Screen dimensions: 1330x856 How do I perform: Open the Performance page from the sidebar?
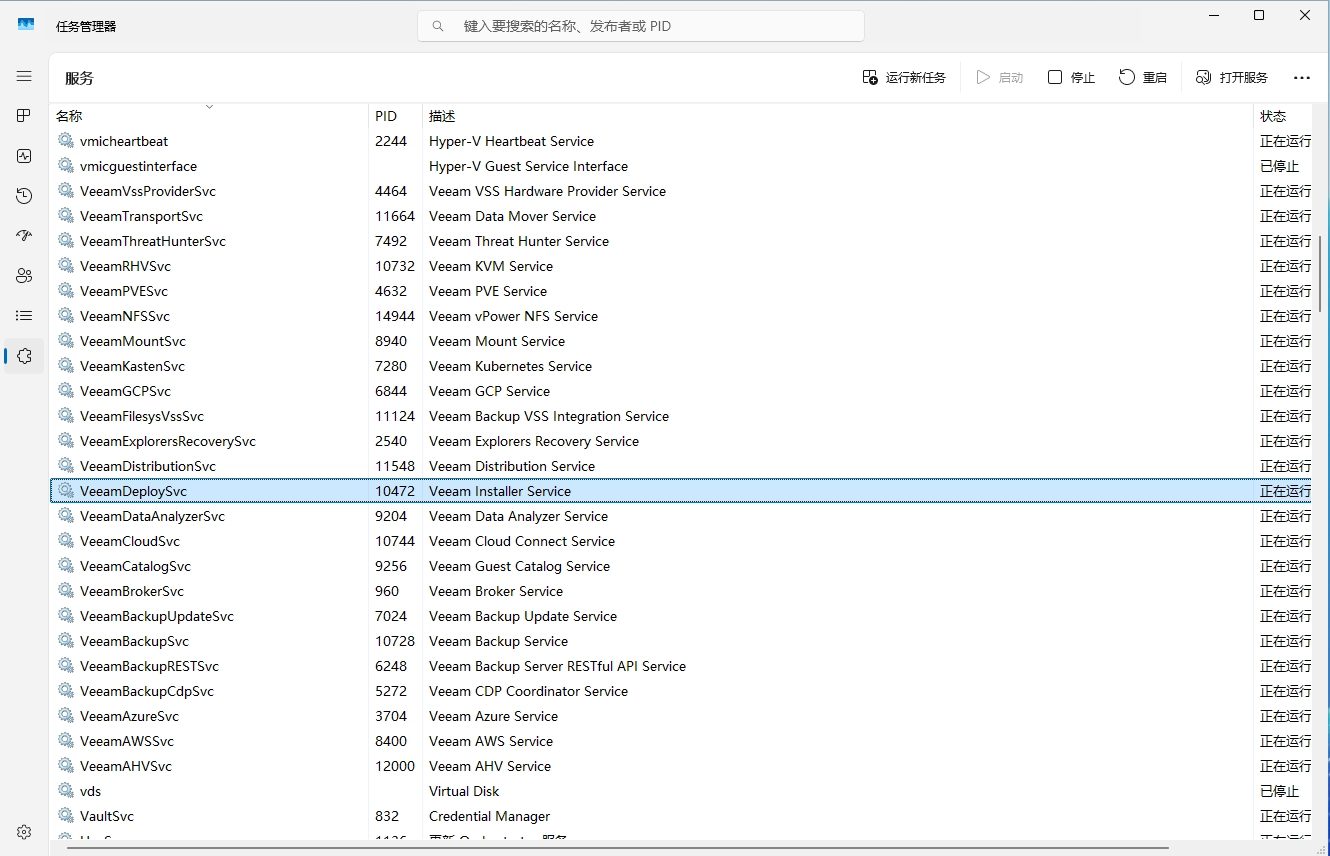[24, 156]
